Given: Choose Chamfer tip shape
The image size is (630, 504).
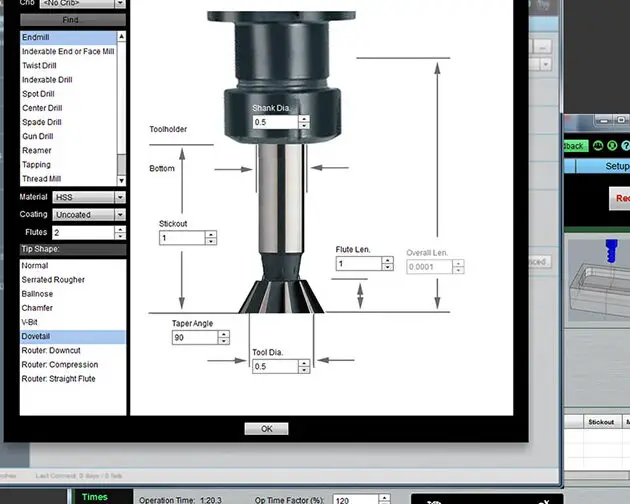Looking at the screenshot, I should tap(73, 308).
